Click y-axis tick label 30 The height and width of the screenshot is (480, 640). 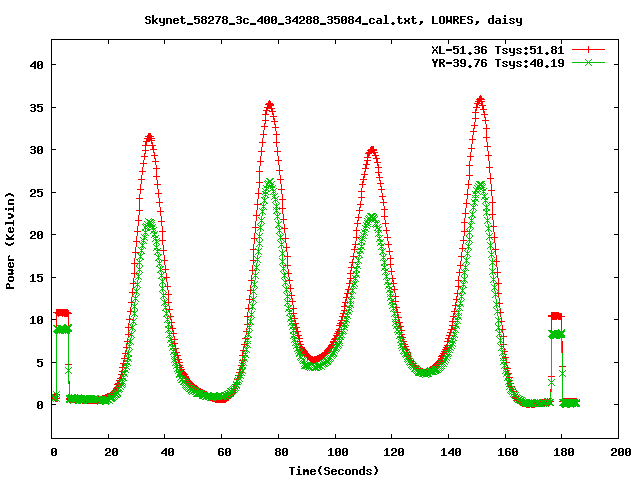36,150
